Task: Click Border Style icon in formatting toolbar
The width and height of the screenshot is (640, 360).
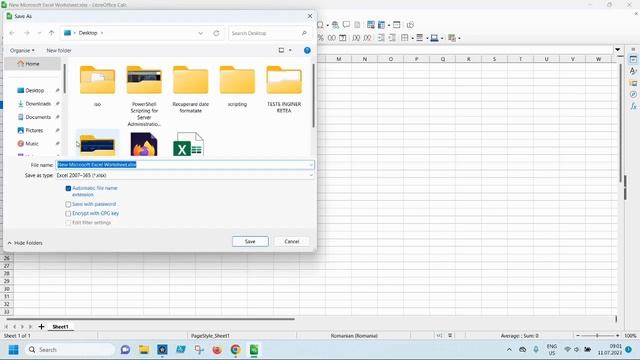Action: pos(419,38)
